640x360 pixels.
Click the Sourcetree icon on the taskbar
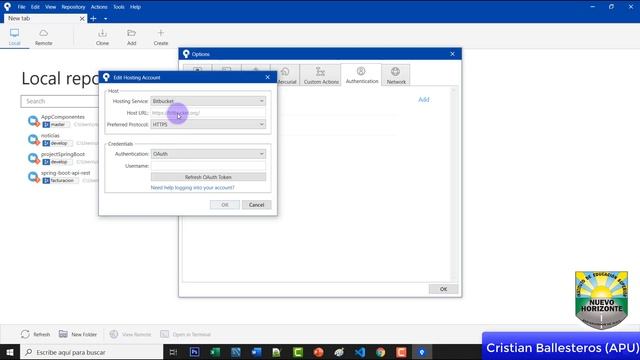tap(422, 352)
